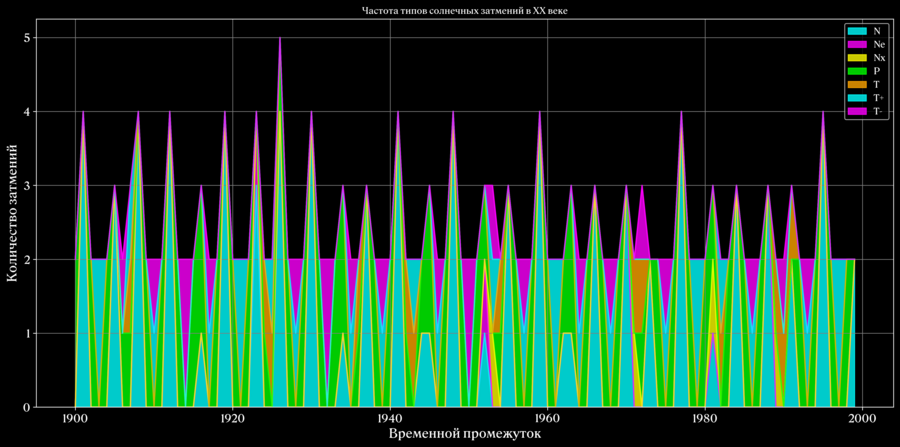Click the 3 y-axis tick label

point(28,186)
